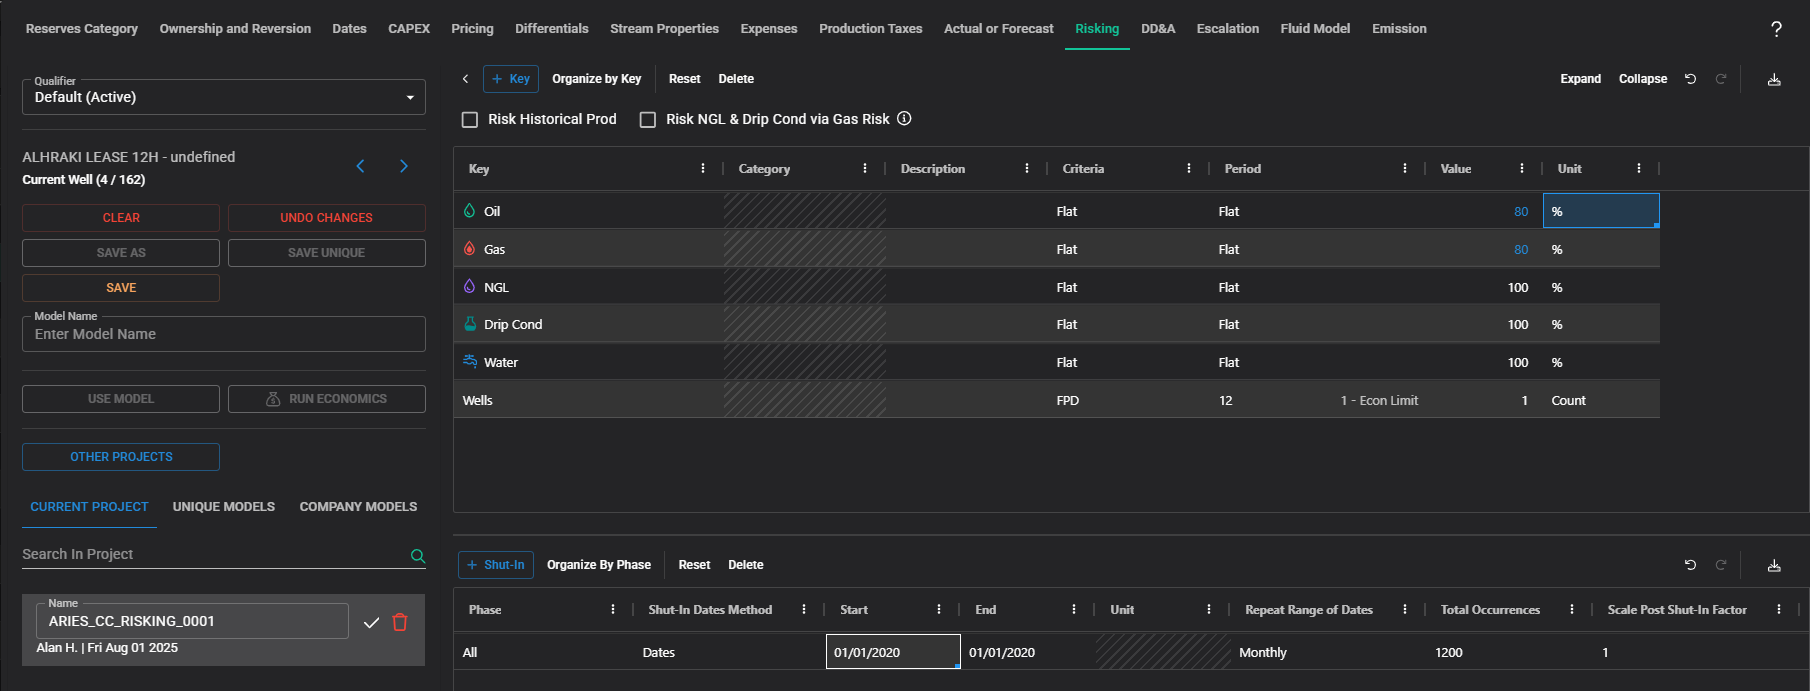This screenshot has height=691, width=1810.
Task: Toggle Risk NGL & Drip Cond via Gas Risk
Action: (x=648, y=120)
